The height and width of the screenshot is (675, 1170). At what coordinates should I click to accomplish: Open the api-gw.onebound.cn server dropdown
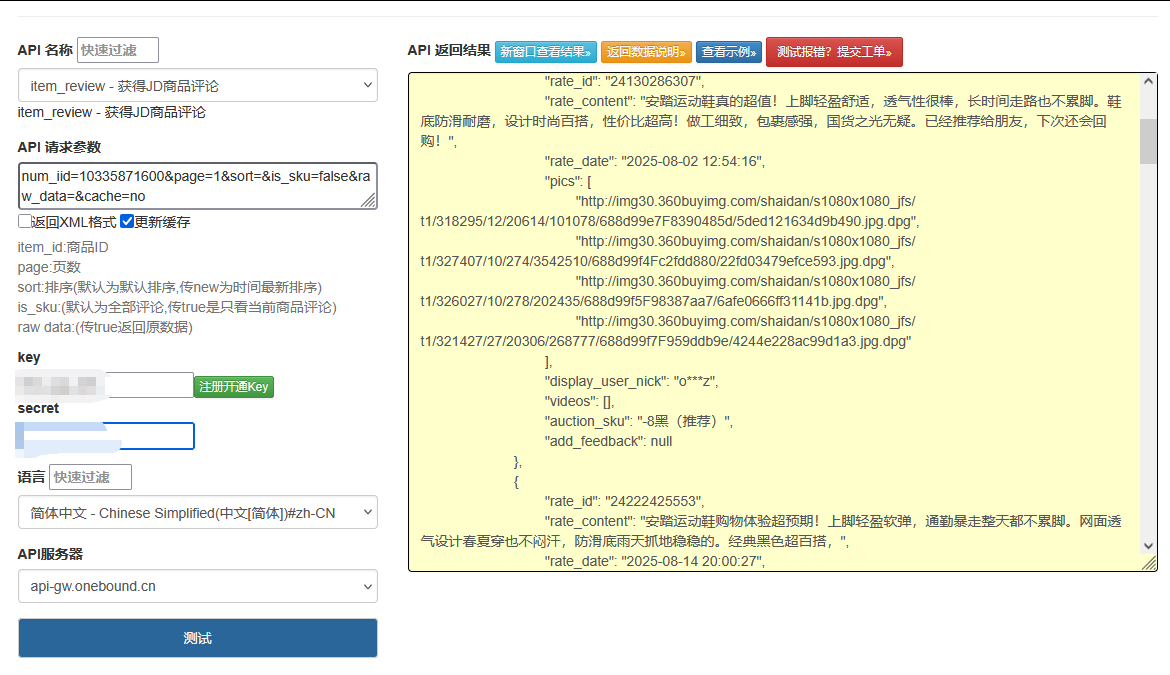click(x=197, y=585)
